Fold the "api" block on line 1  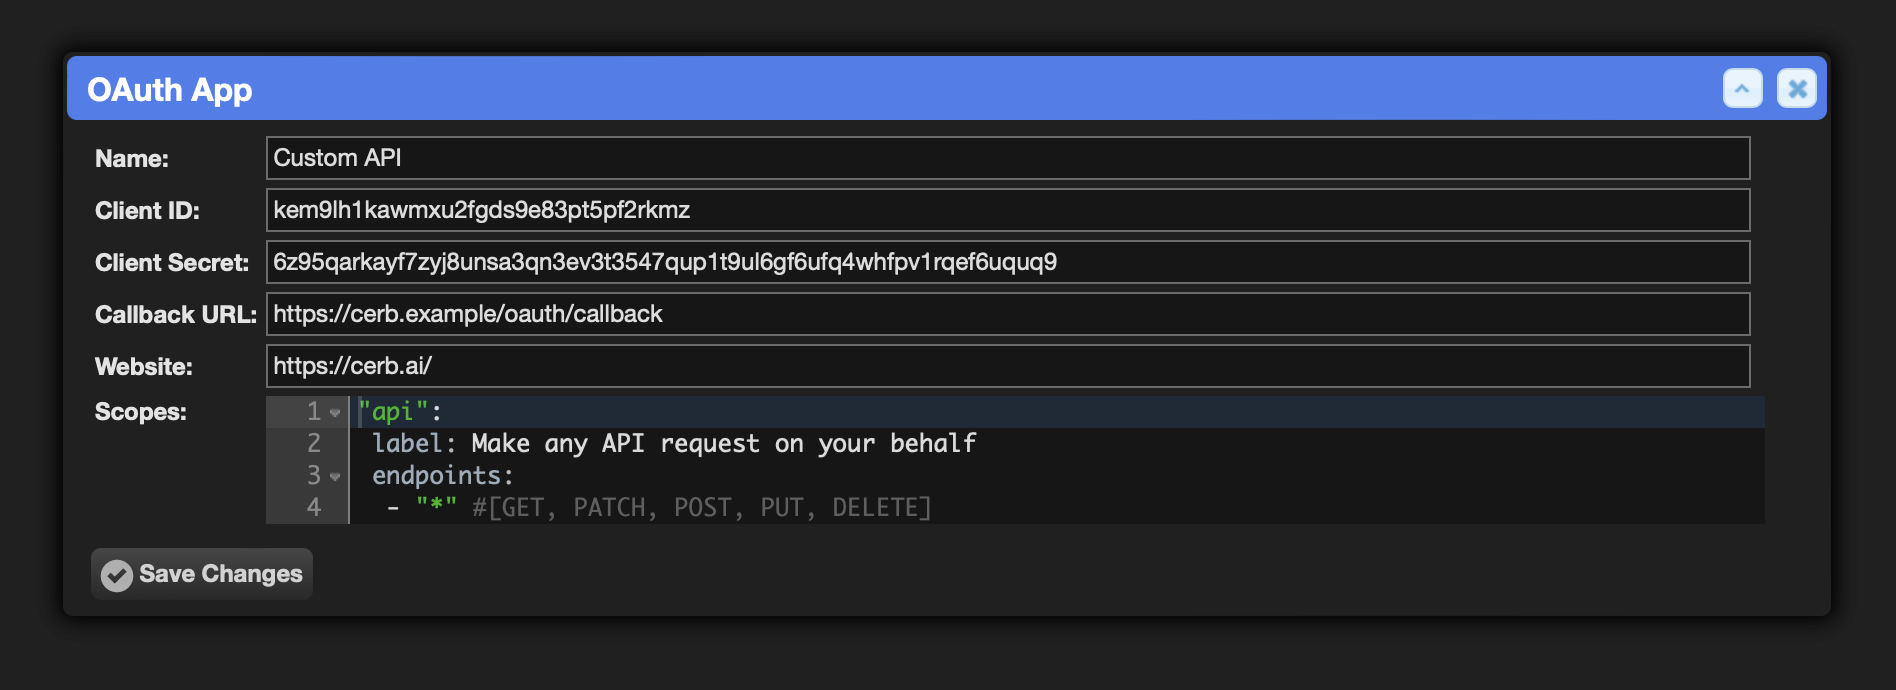(335, 412)
